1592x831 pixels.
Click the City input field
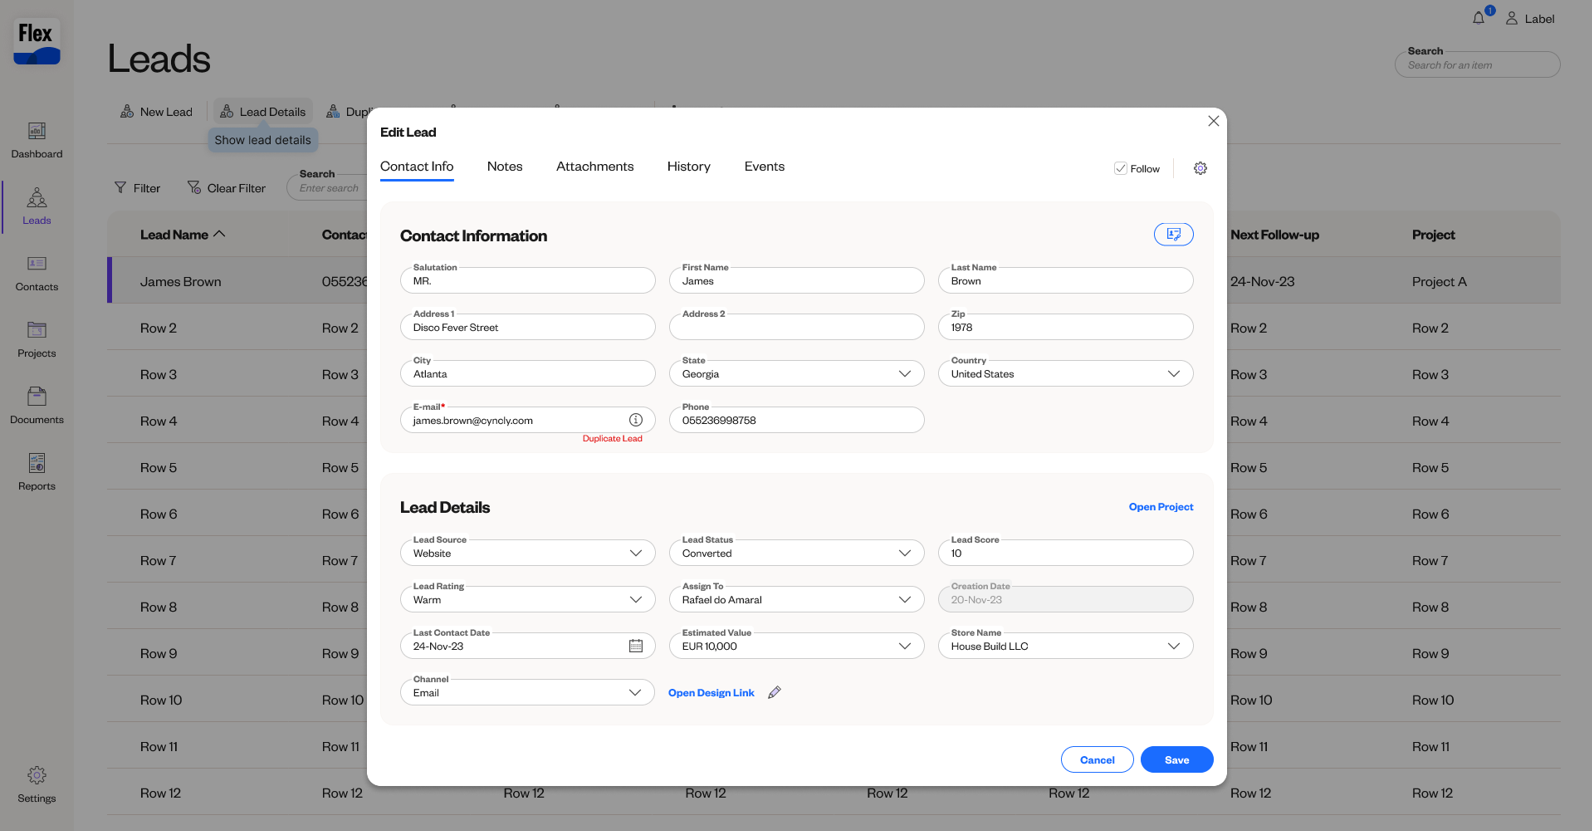click(x=528, y=373)
